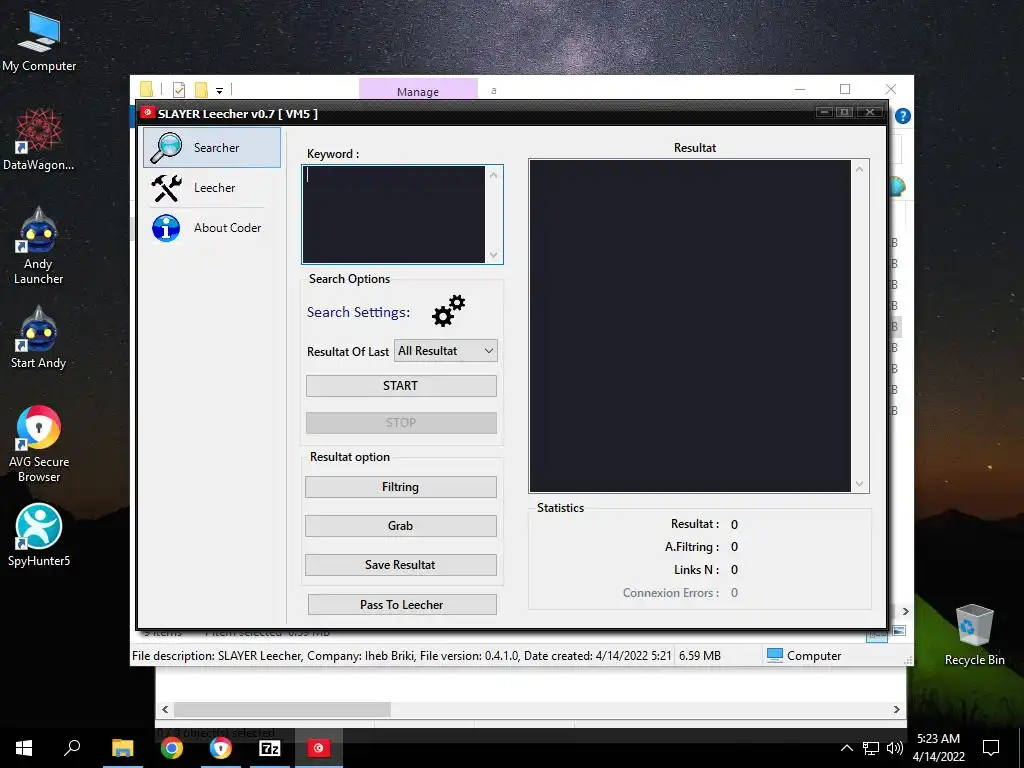Click the volume speaker icon
Screen dimensions: 1024x768
pyautogui.click(x=895, y=748)
